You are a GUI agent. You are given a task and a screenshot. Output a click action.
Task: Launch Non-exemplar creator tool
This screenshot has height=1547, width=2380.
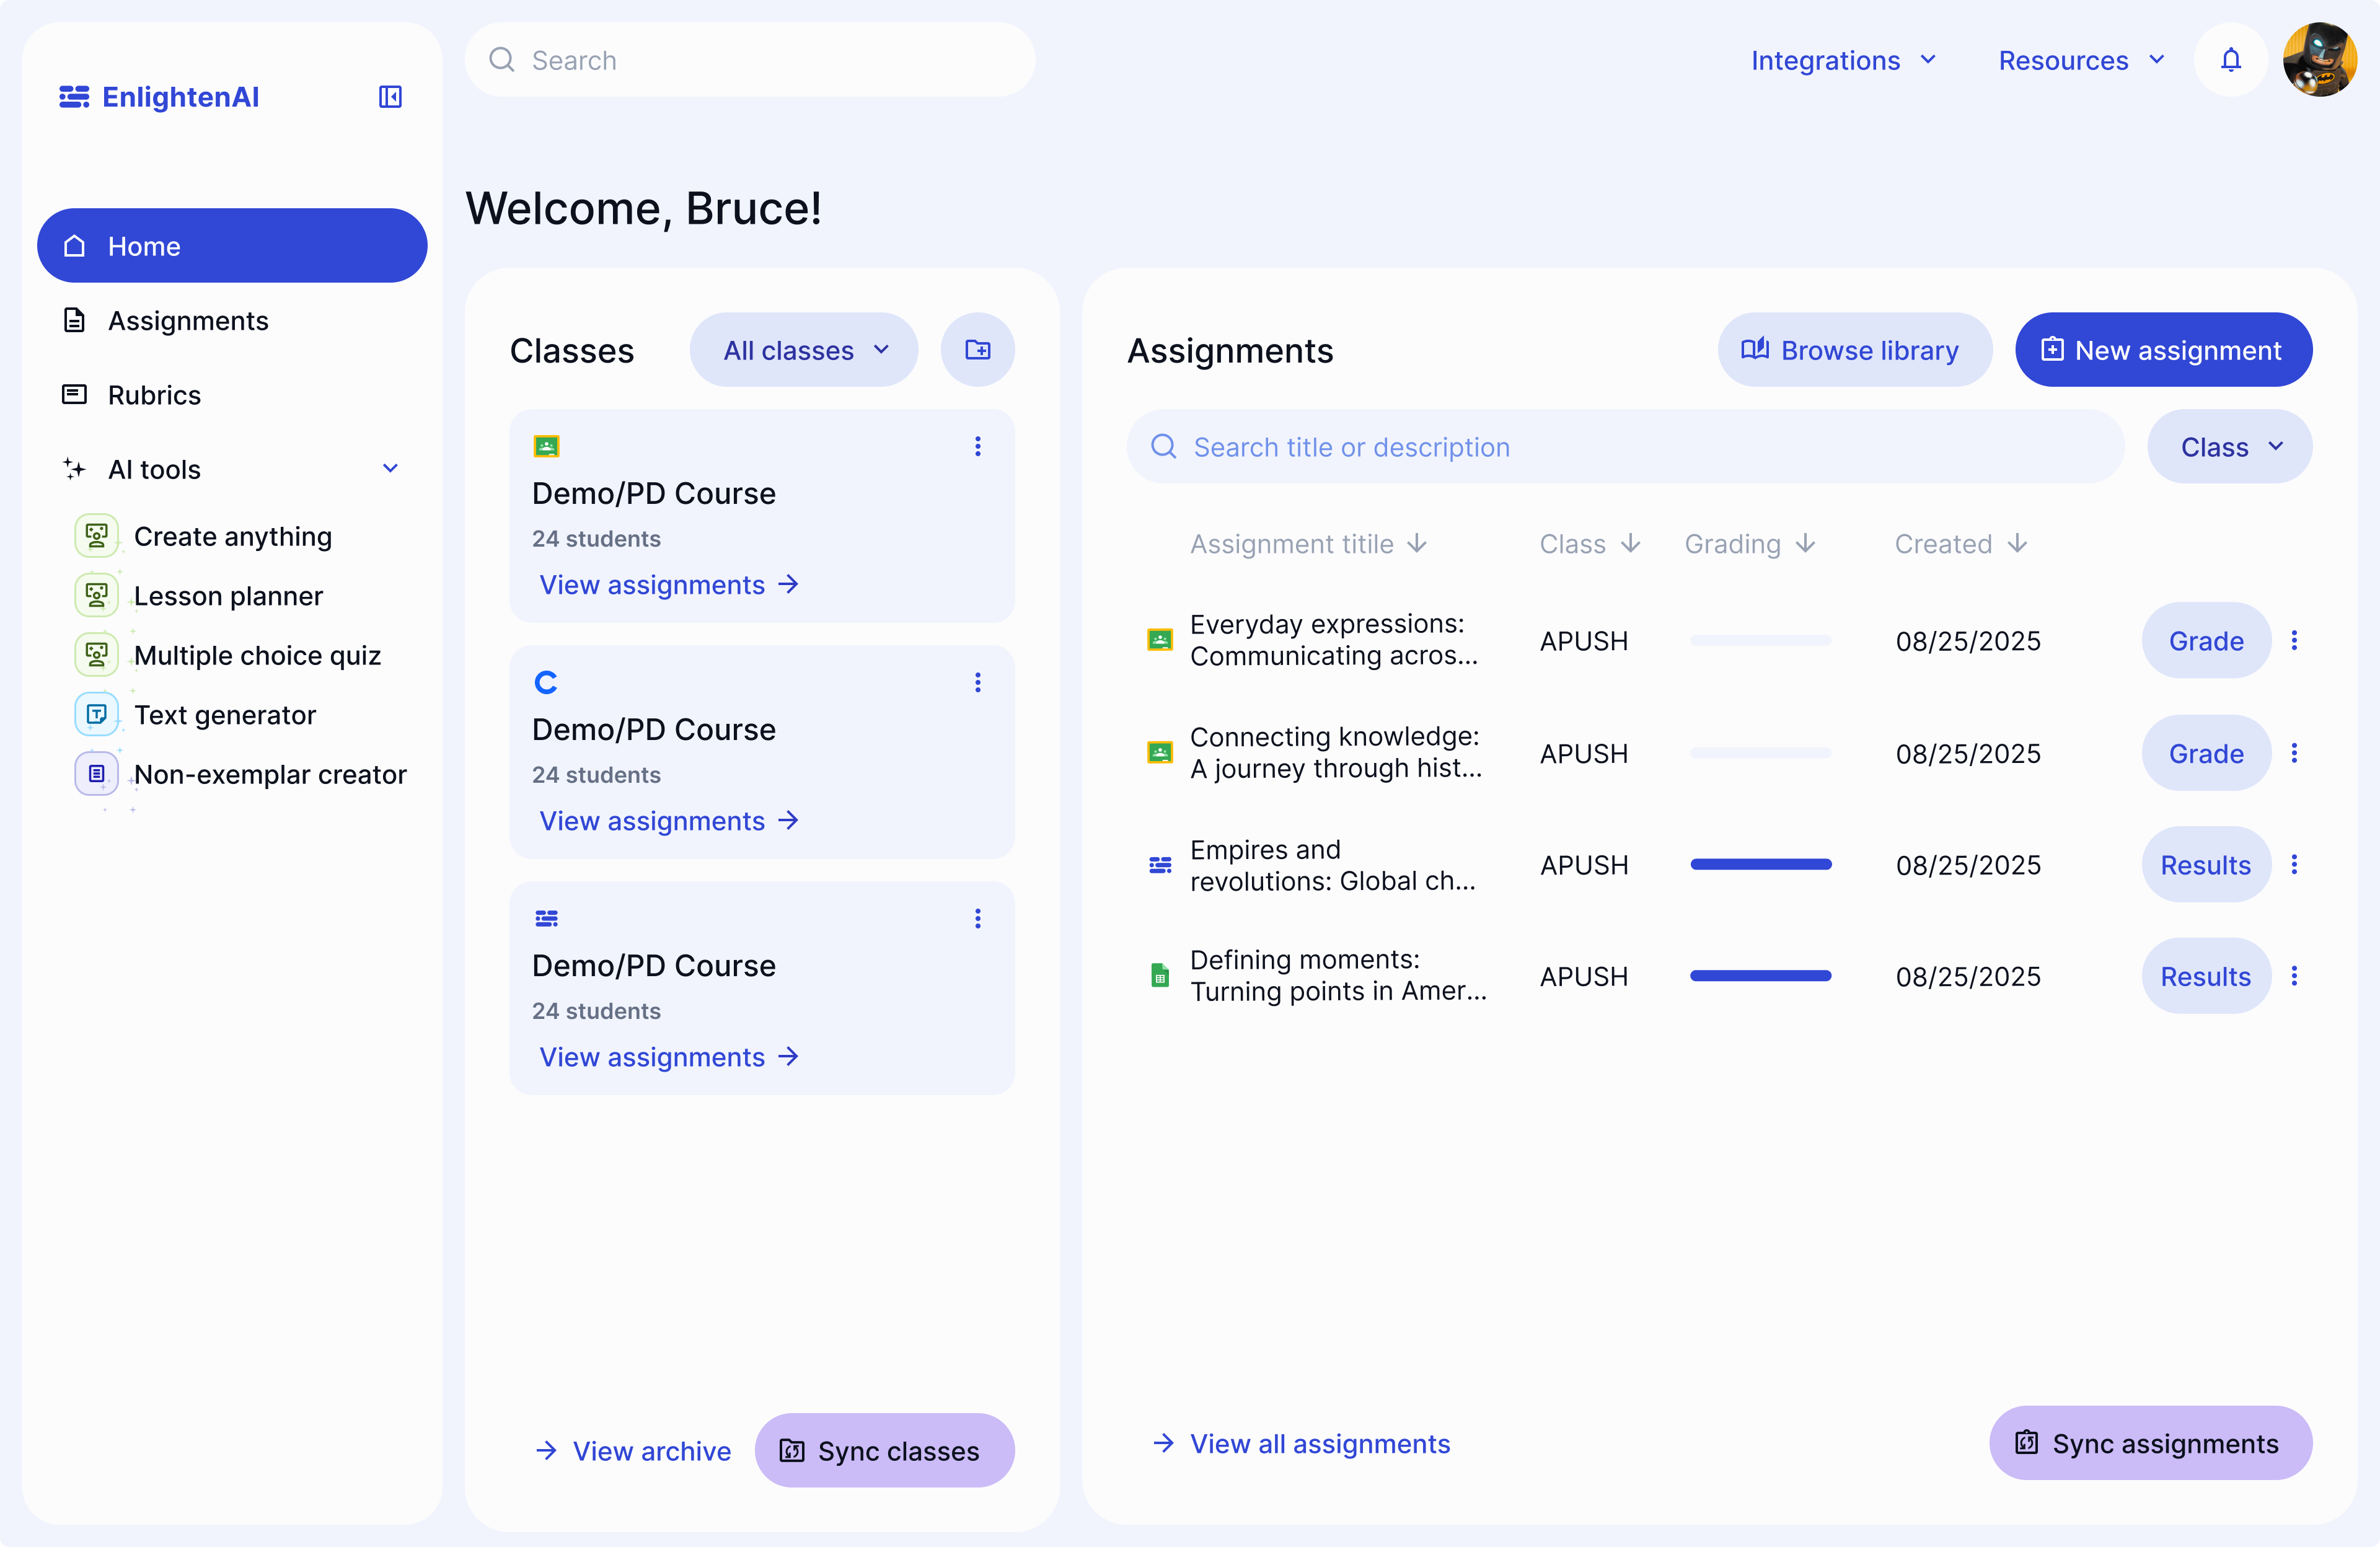(269, 775)
